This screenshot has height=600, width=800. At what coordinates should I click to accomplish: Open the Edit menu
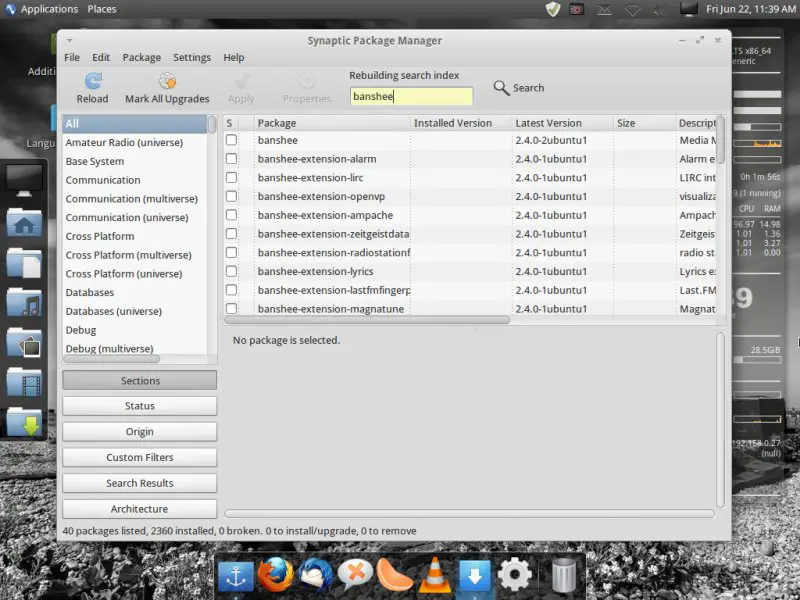click(101, 58)
